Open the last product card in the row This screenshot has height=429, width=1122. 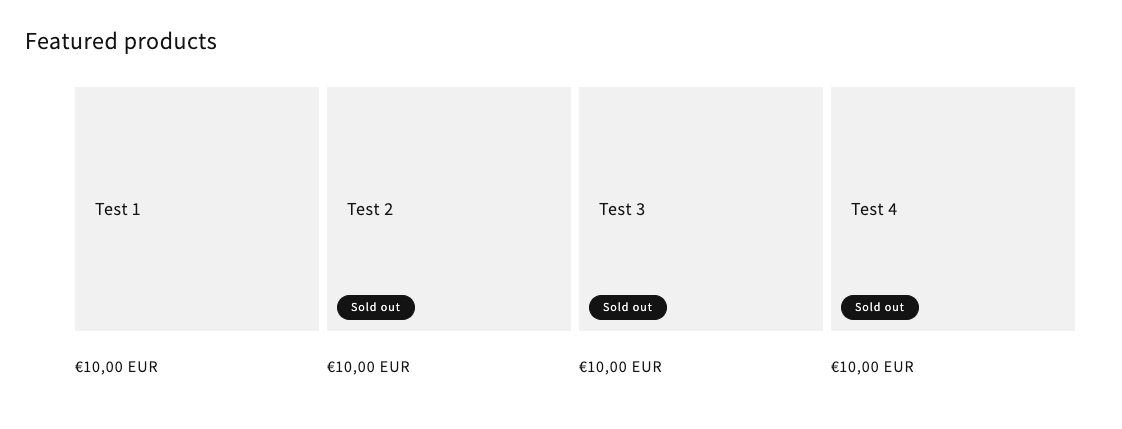(x=874, y=209)
